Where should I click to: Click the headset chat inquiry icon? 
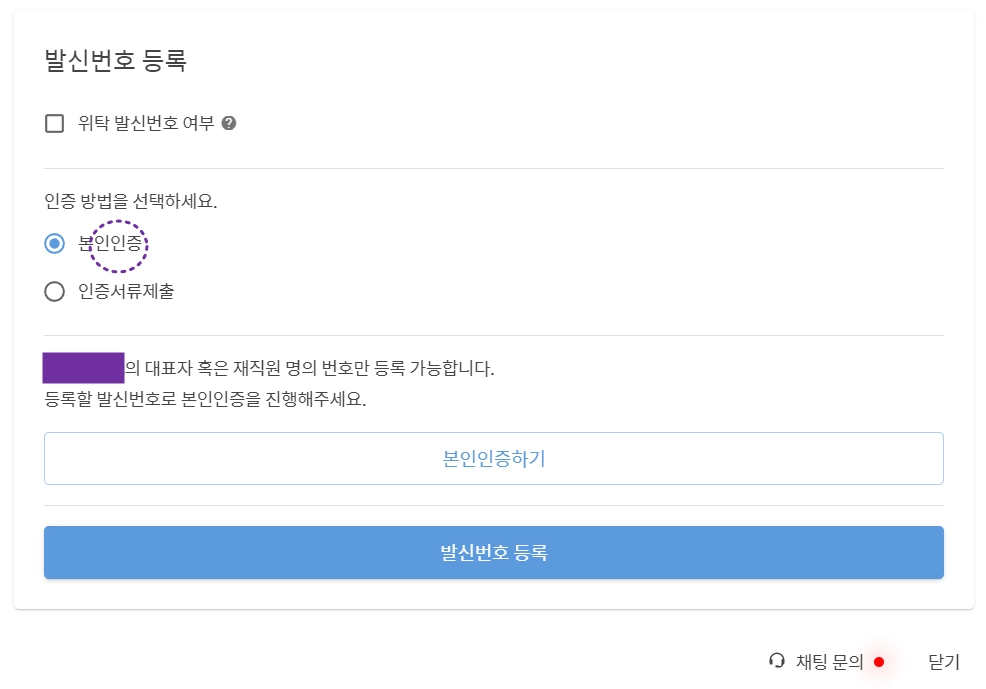click(777, 661)
